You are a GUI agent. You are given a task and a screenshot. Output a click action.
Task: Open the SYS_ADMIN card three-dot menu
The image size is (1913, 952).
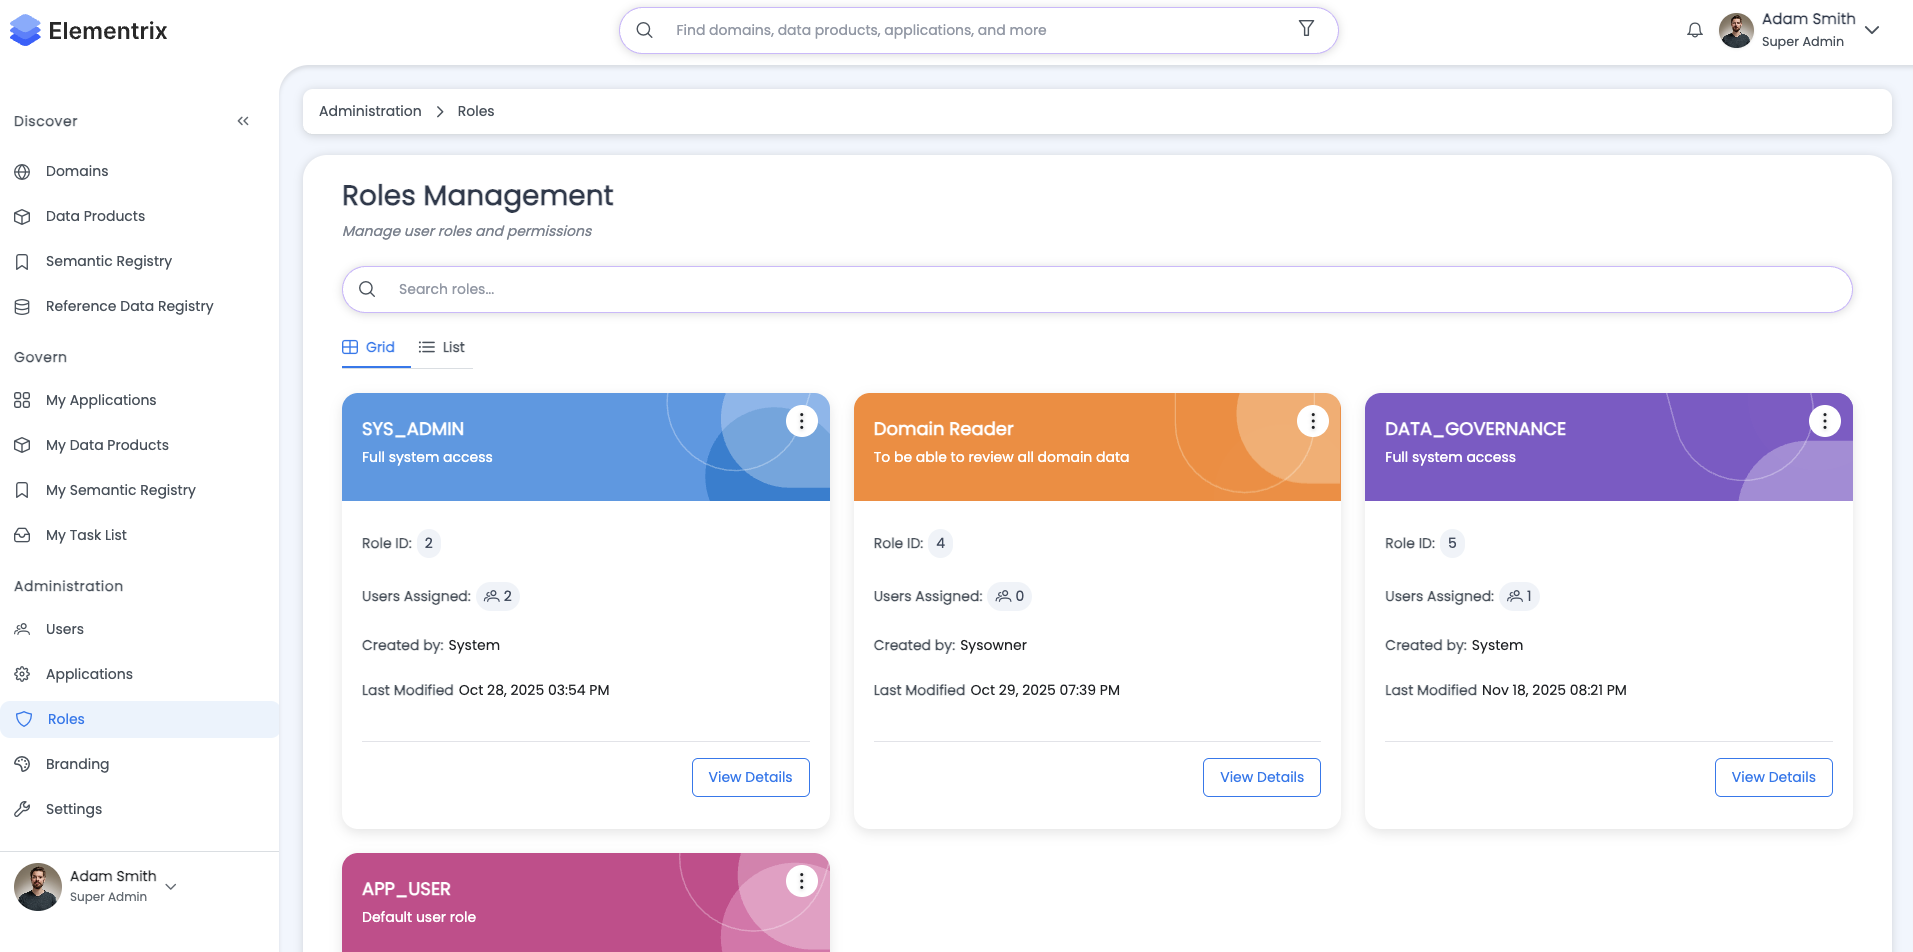(801, 421)
